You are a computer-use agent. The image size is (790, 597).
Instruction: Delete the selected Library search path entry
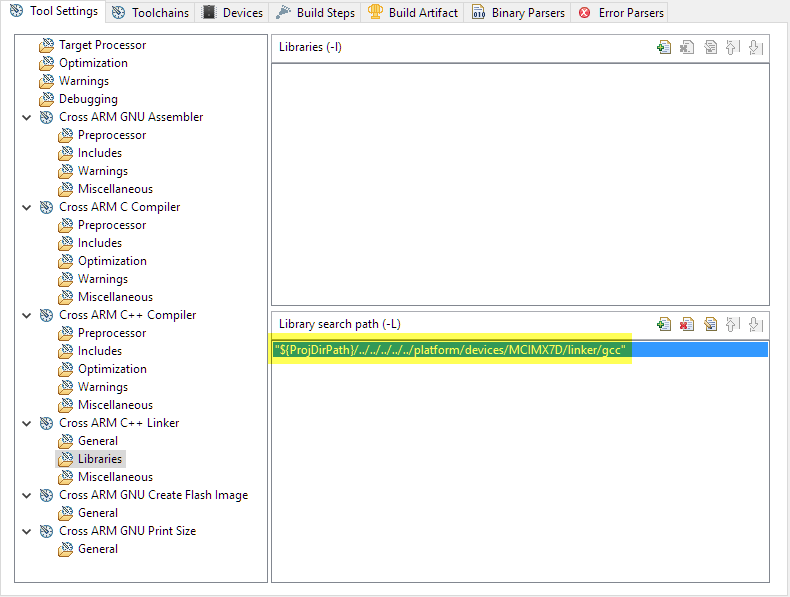[687, 324]
